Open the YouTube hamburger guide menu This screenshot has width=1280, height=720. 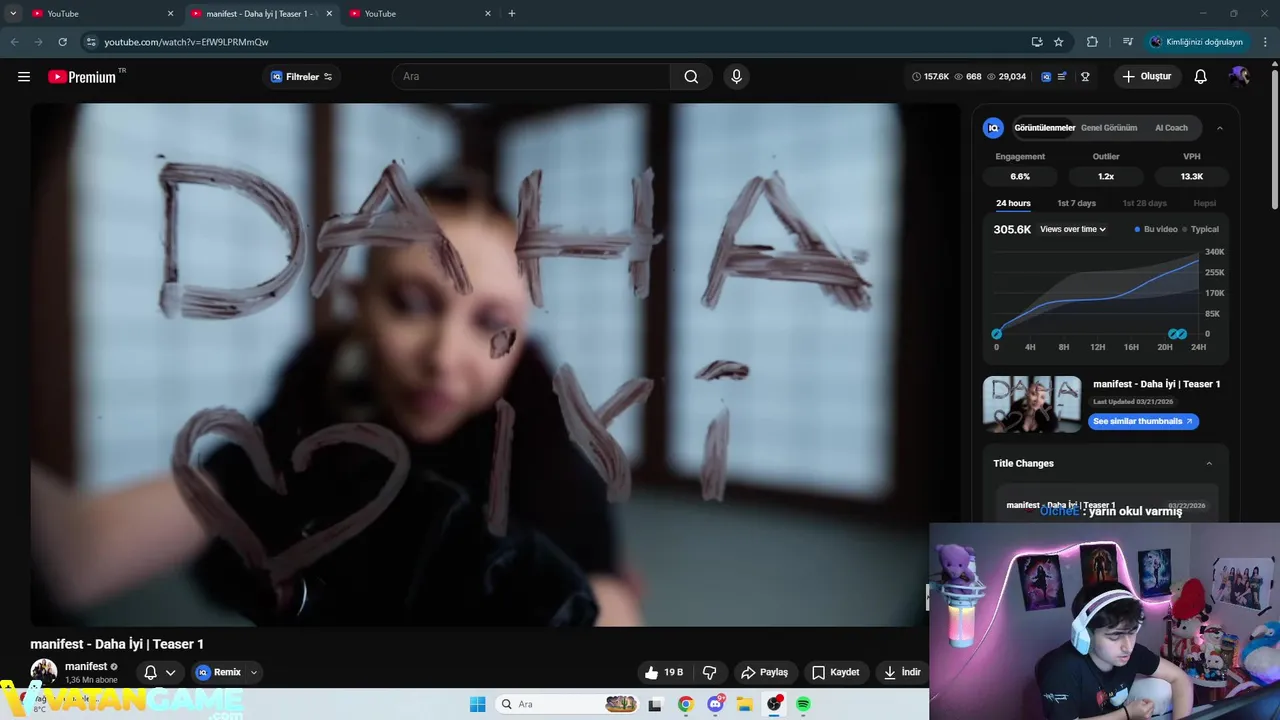coord(24,77)
